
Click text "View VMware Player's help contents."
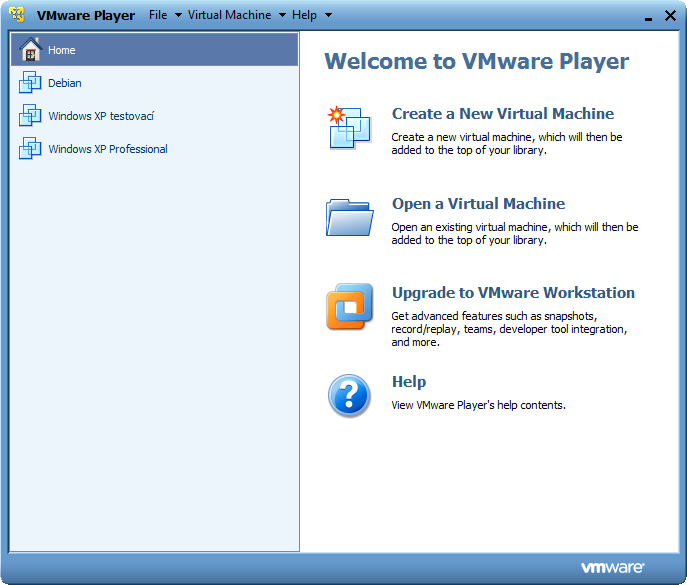pyautogui.click(x=478, y=405)
